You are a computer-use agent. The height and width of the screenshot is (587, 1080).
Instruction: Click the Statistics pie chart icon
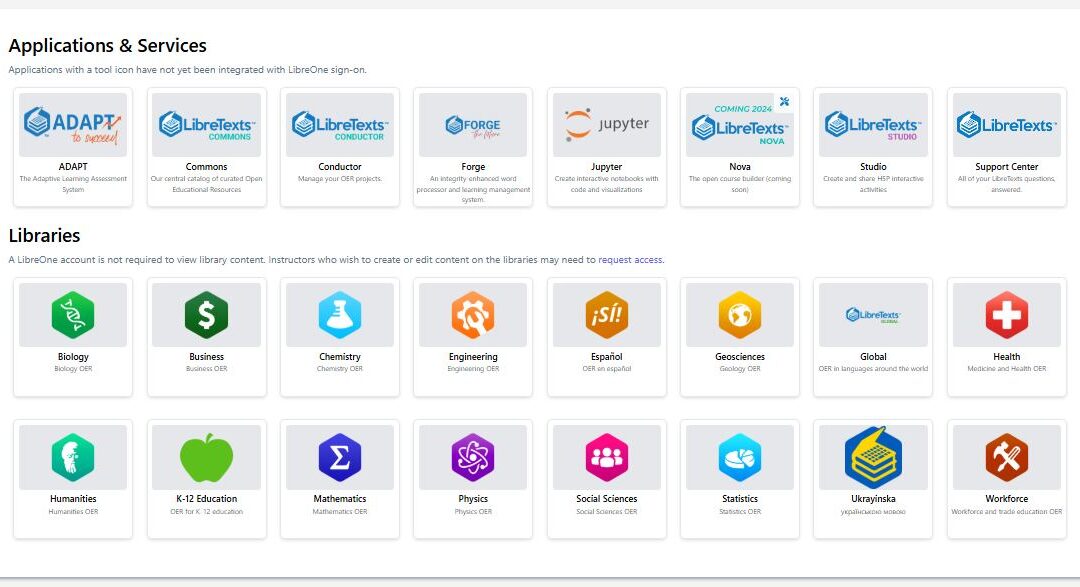pyautogui.click(x=740, y=457)
